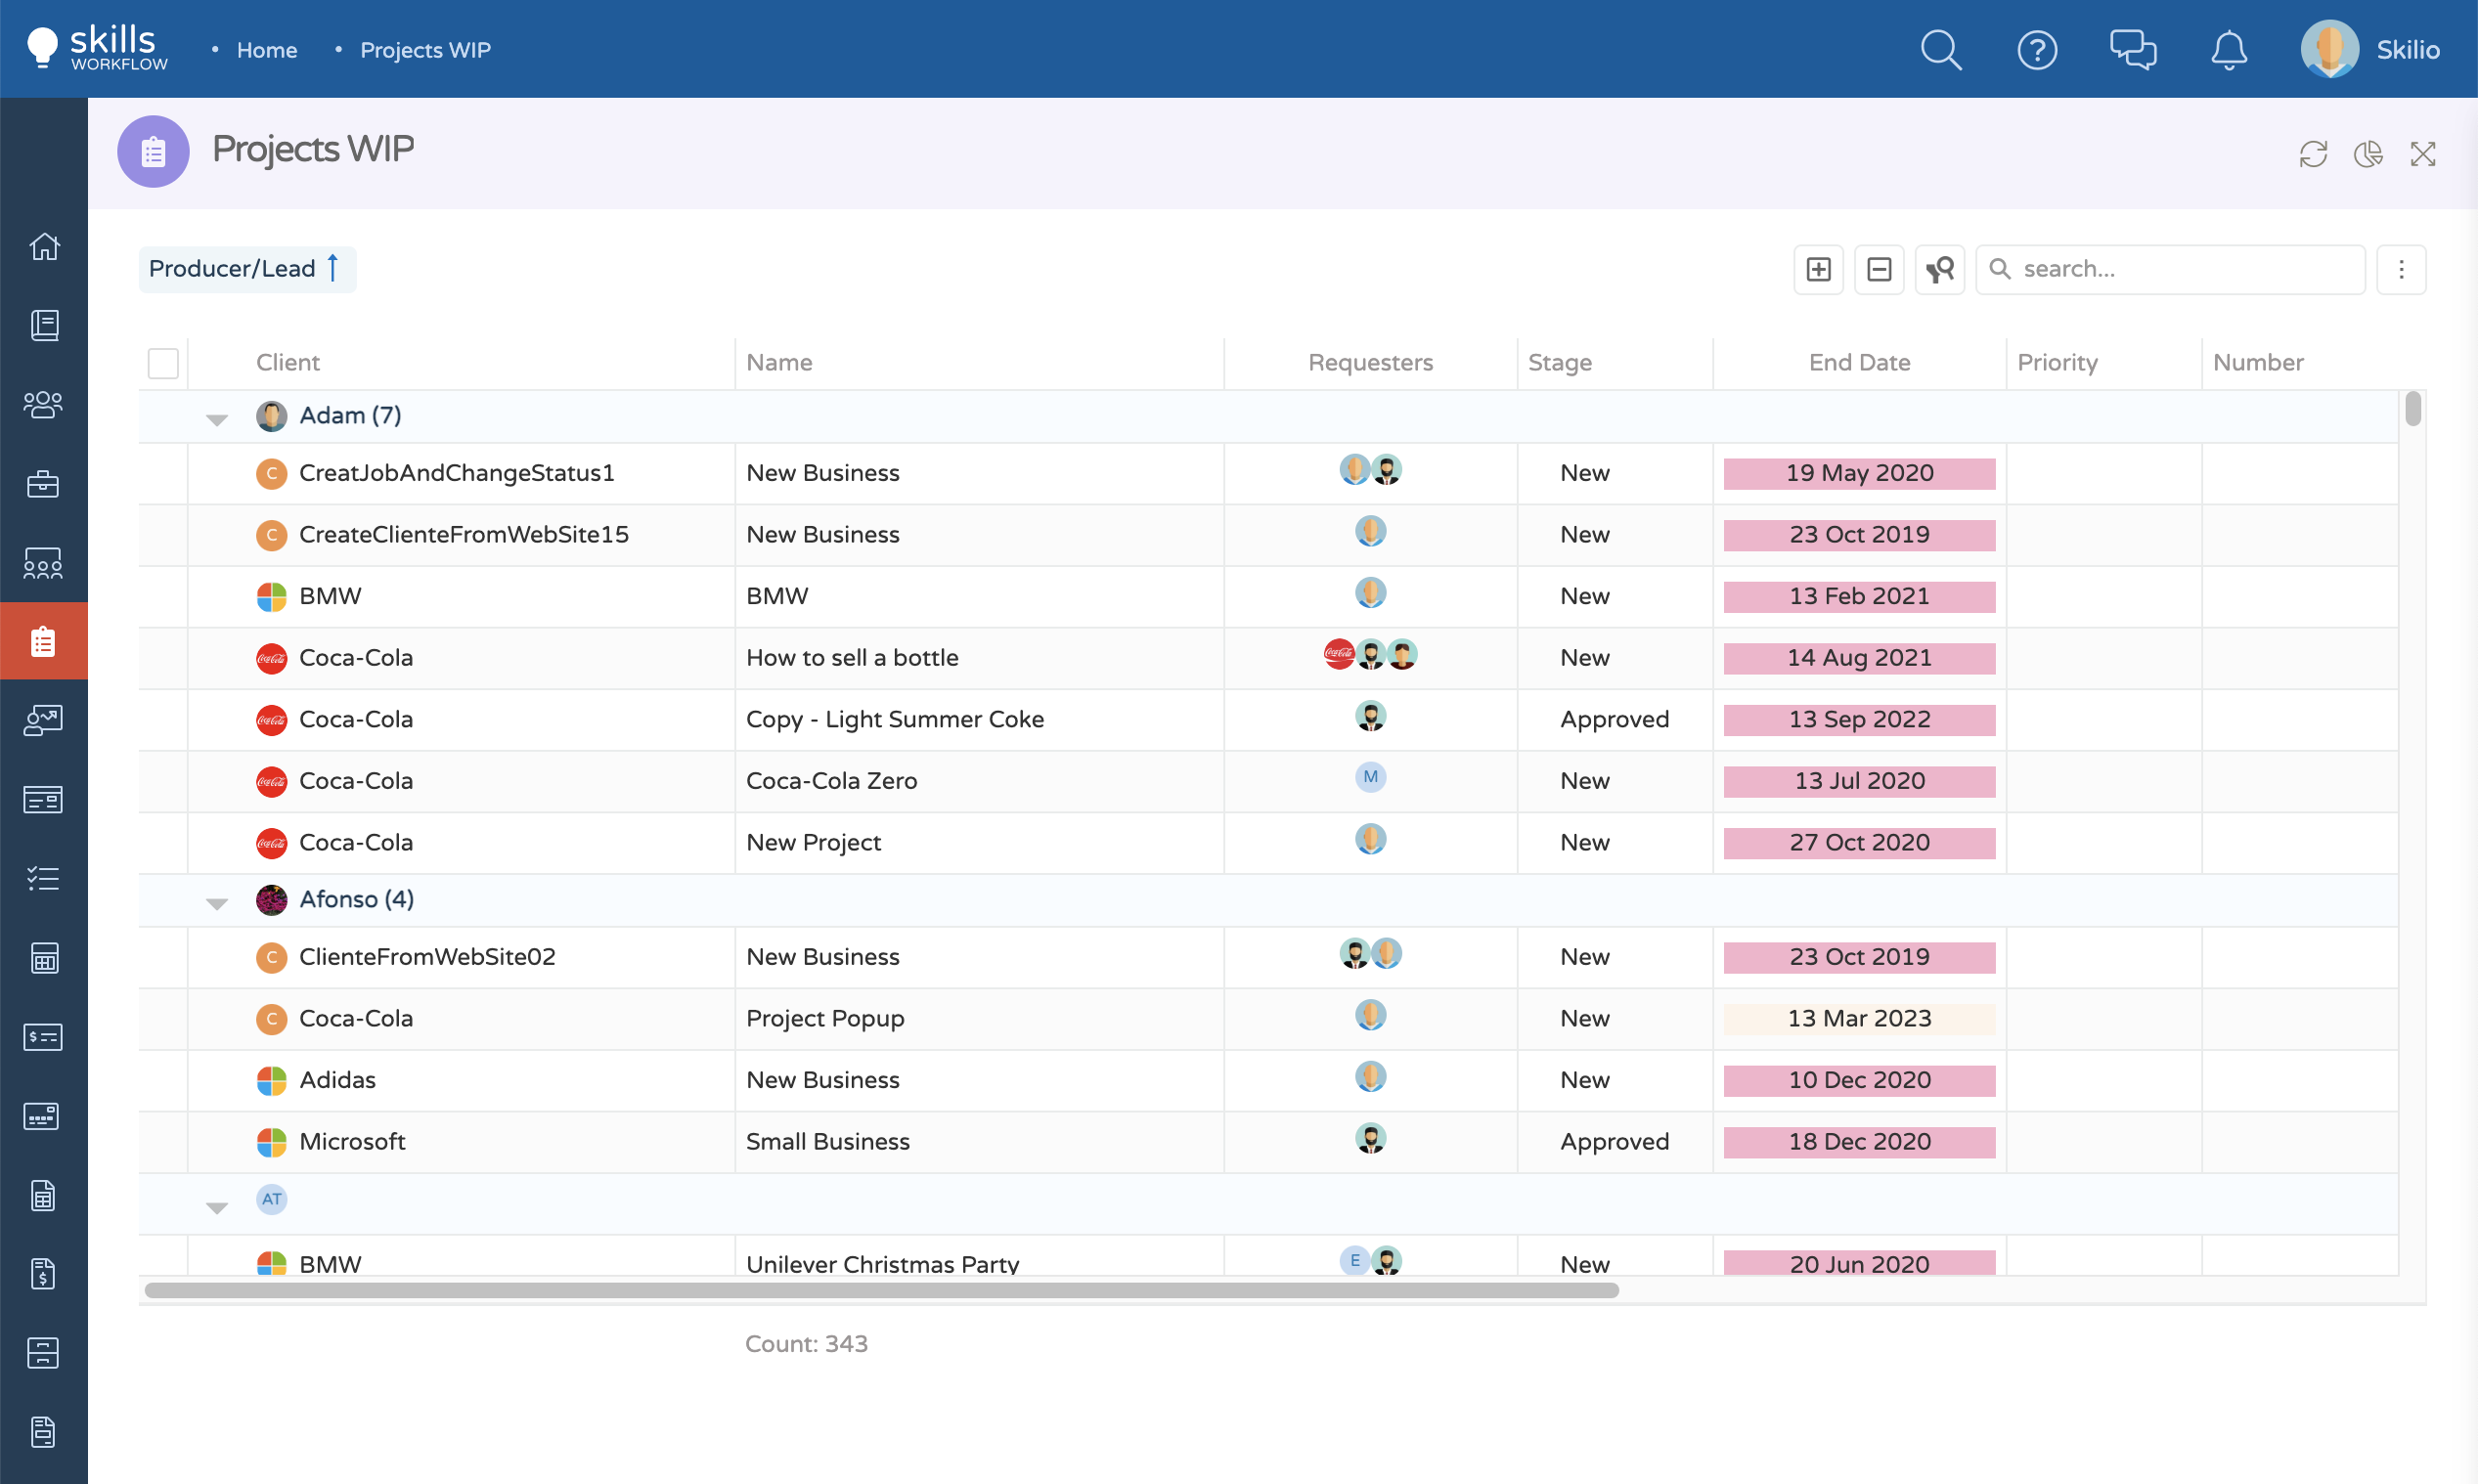The width and height of the screenshot is (2478, 1484).
Task: Open the three-dot more options menu
Action: [x=2401, y=269]
